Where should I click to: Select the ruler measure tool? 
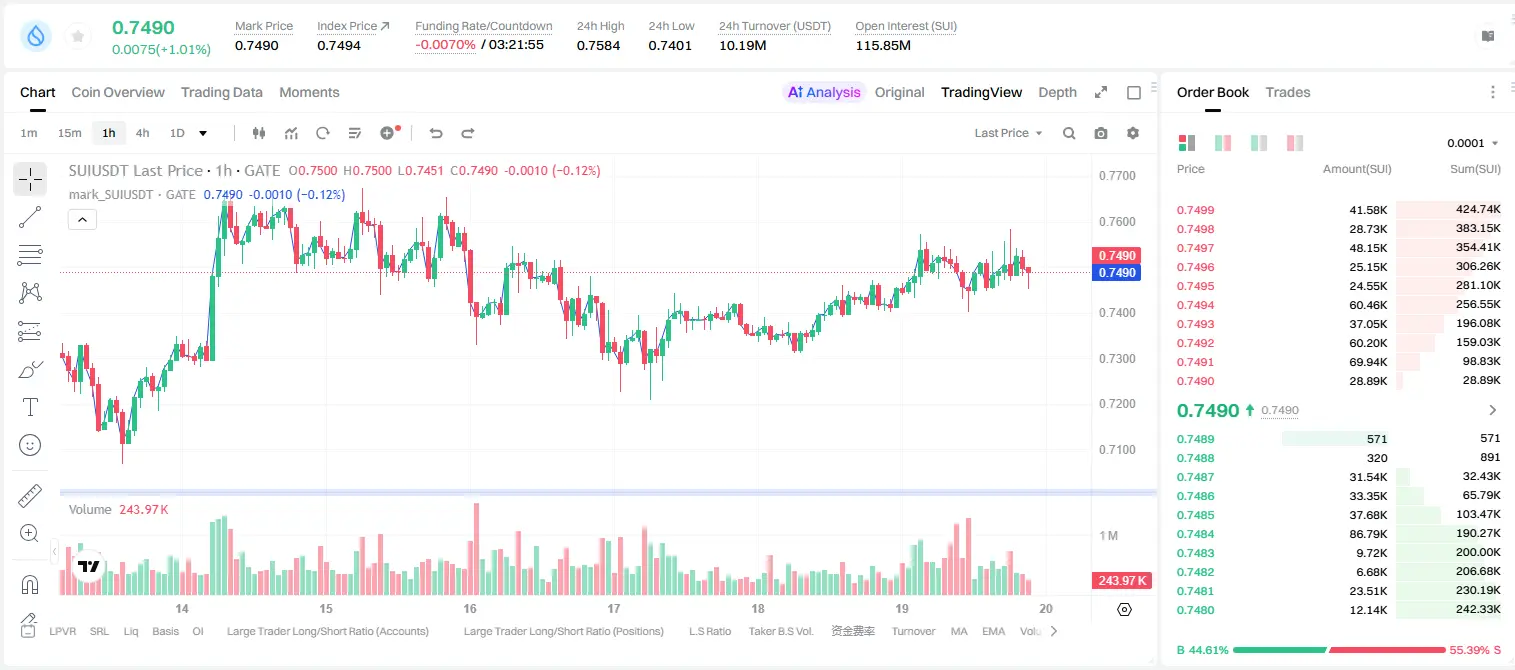coord(30,496)
